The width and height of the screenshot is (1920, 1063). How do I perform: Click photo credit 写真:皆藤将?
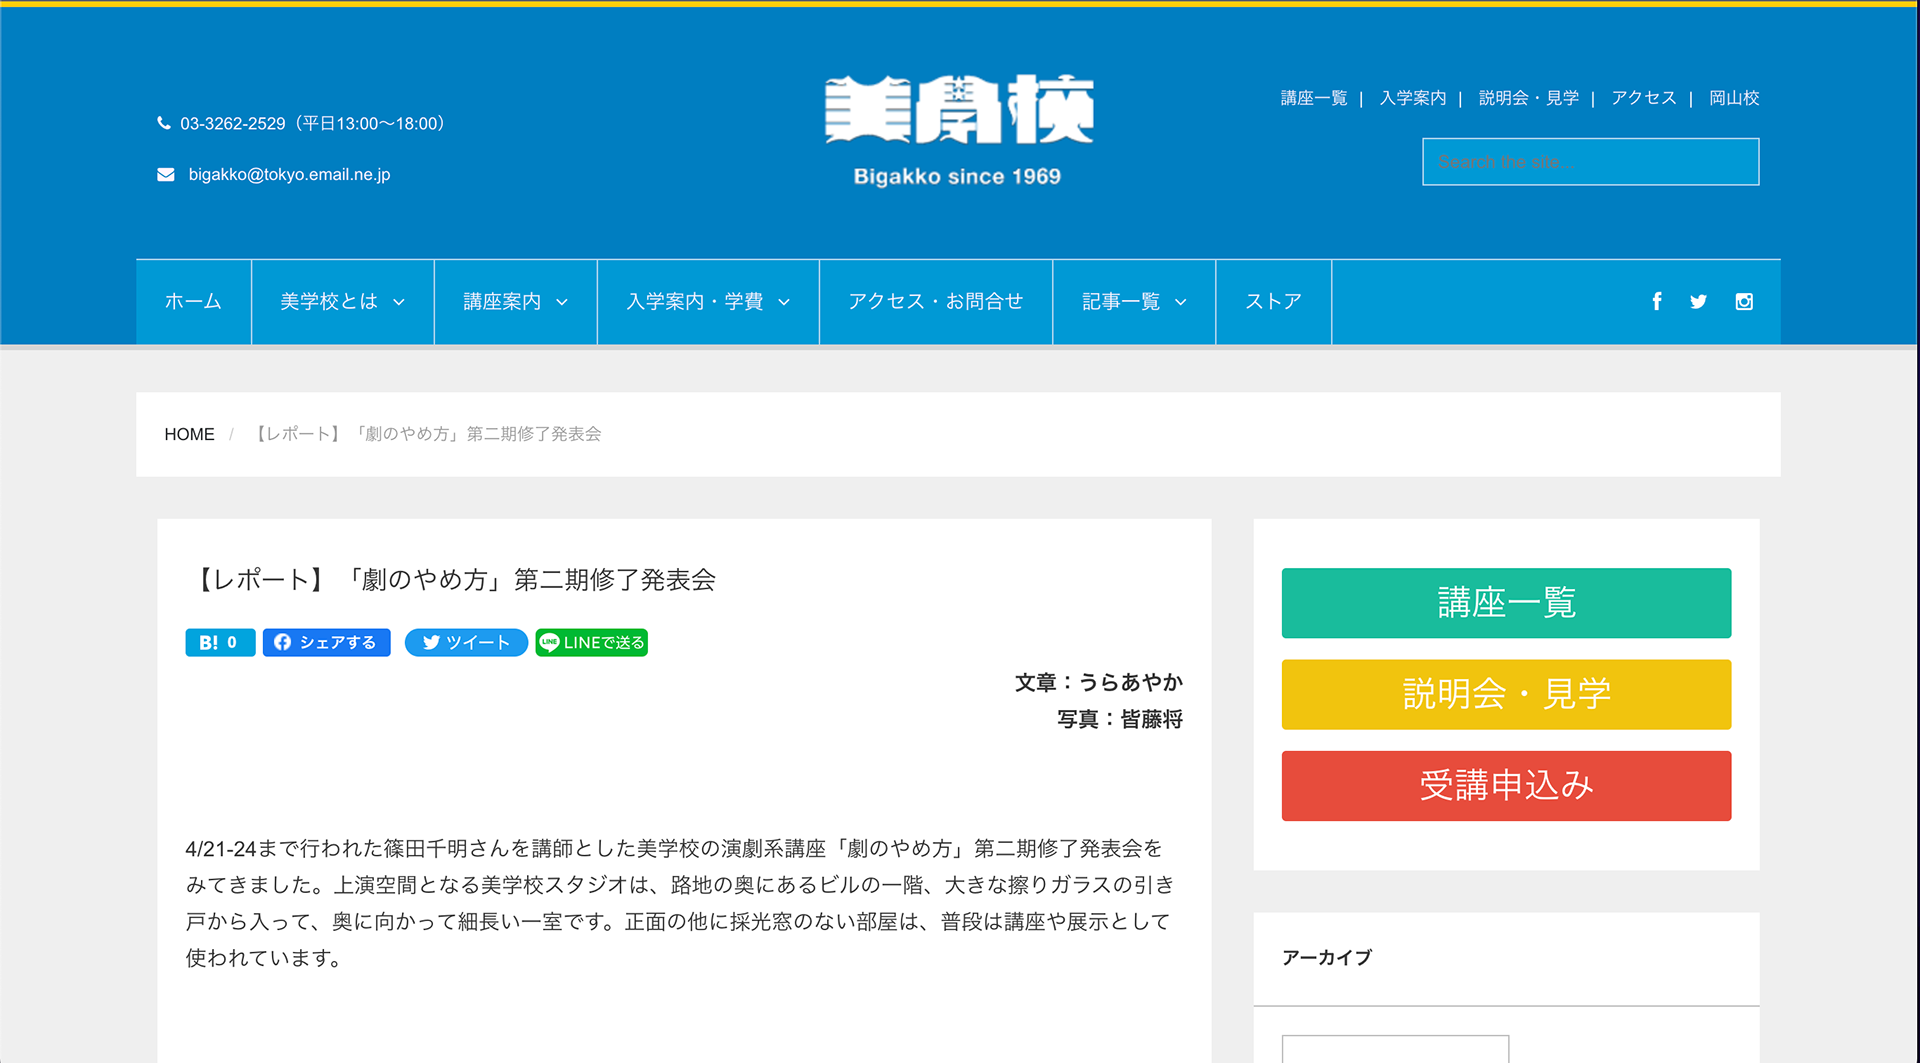[x=1120, y=719]
